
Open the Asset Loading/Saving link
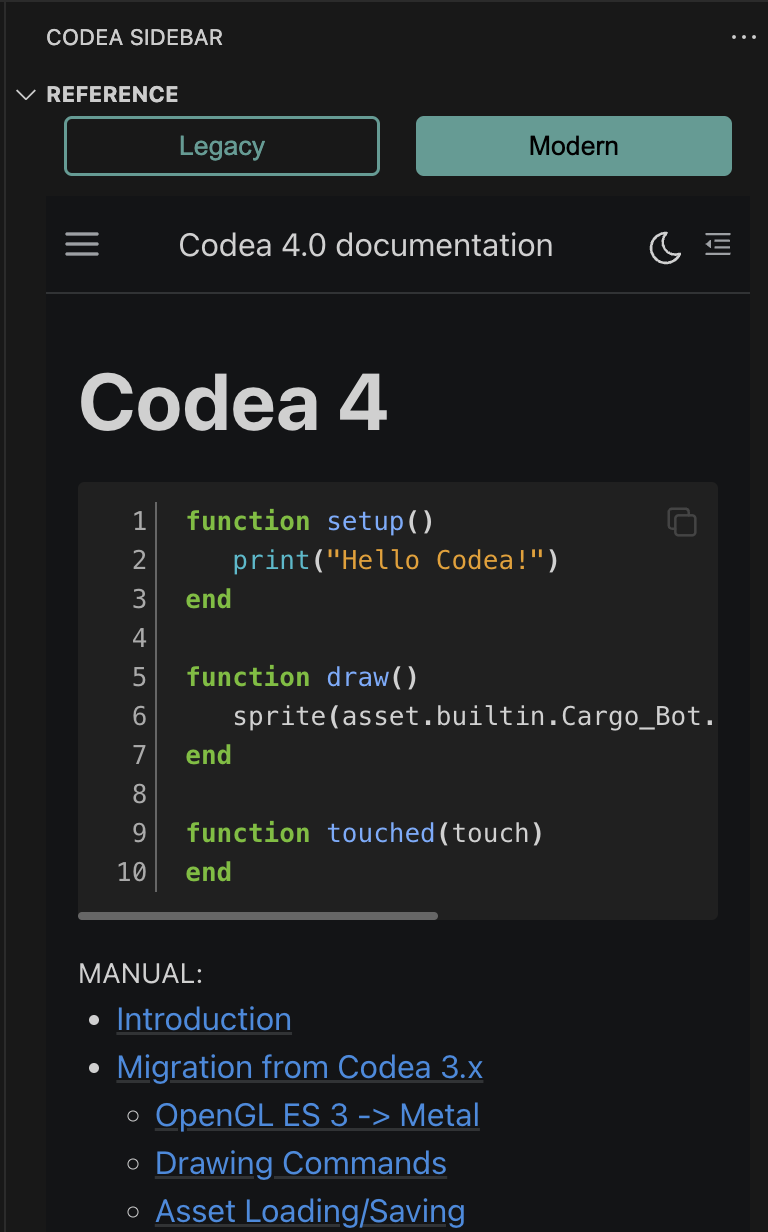311,1211
